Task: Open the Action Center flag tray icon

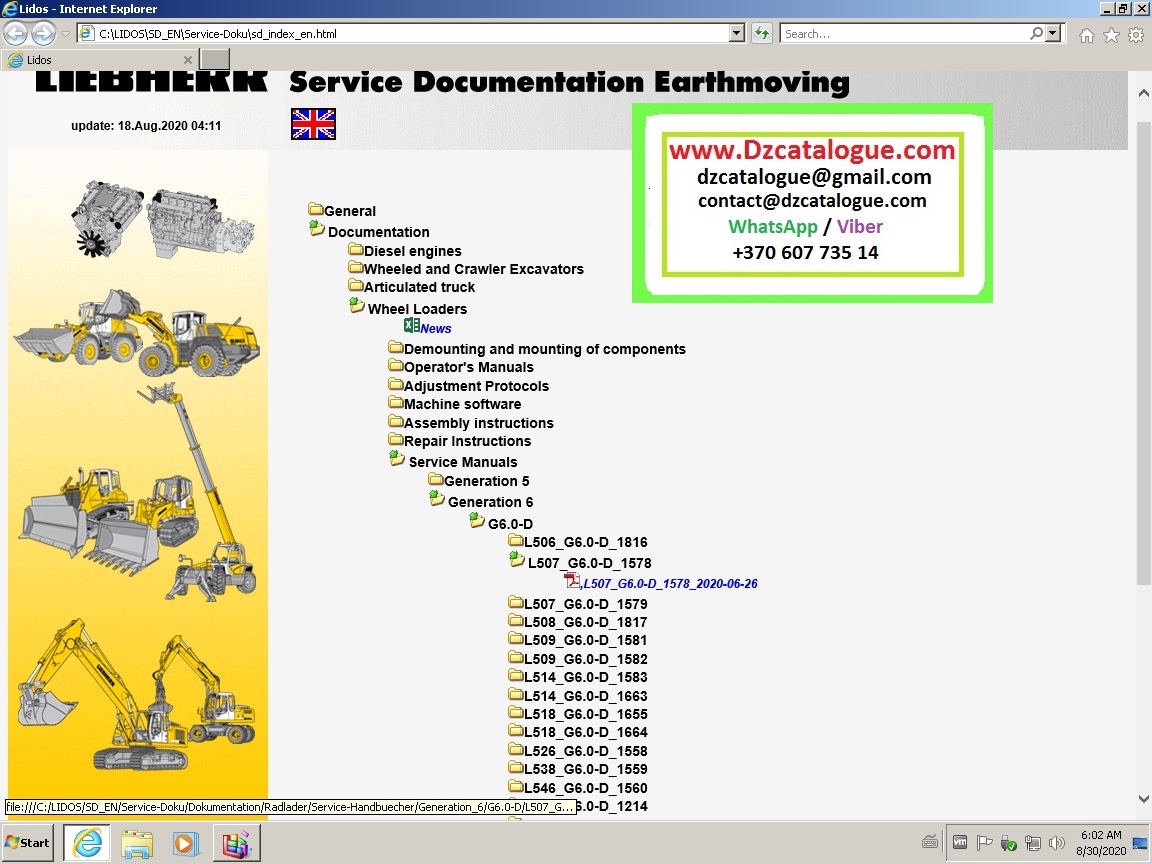Action: click(x=984, y=843)
